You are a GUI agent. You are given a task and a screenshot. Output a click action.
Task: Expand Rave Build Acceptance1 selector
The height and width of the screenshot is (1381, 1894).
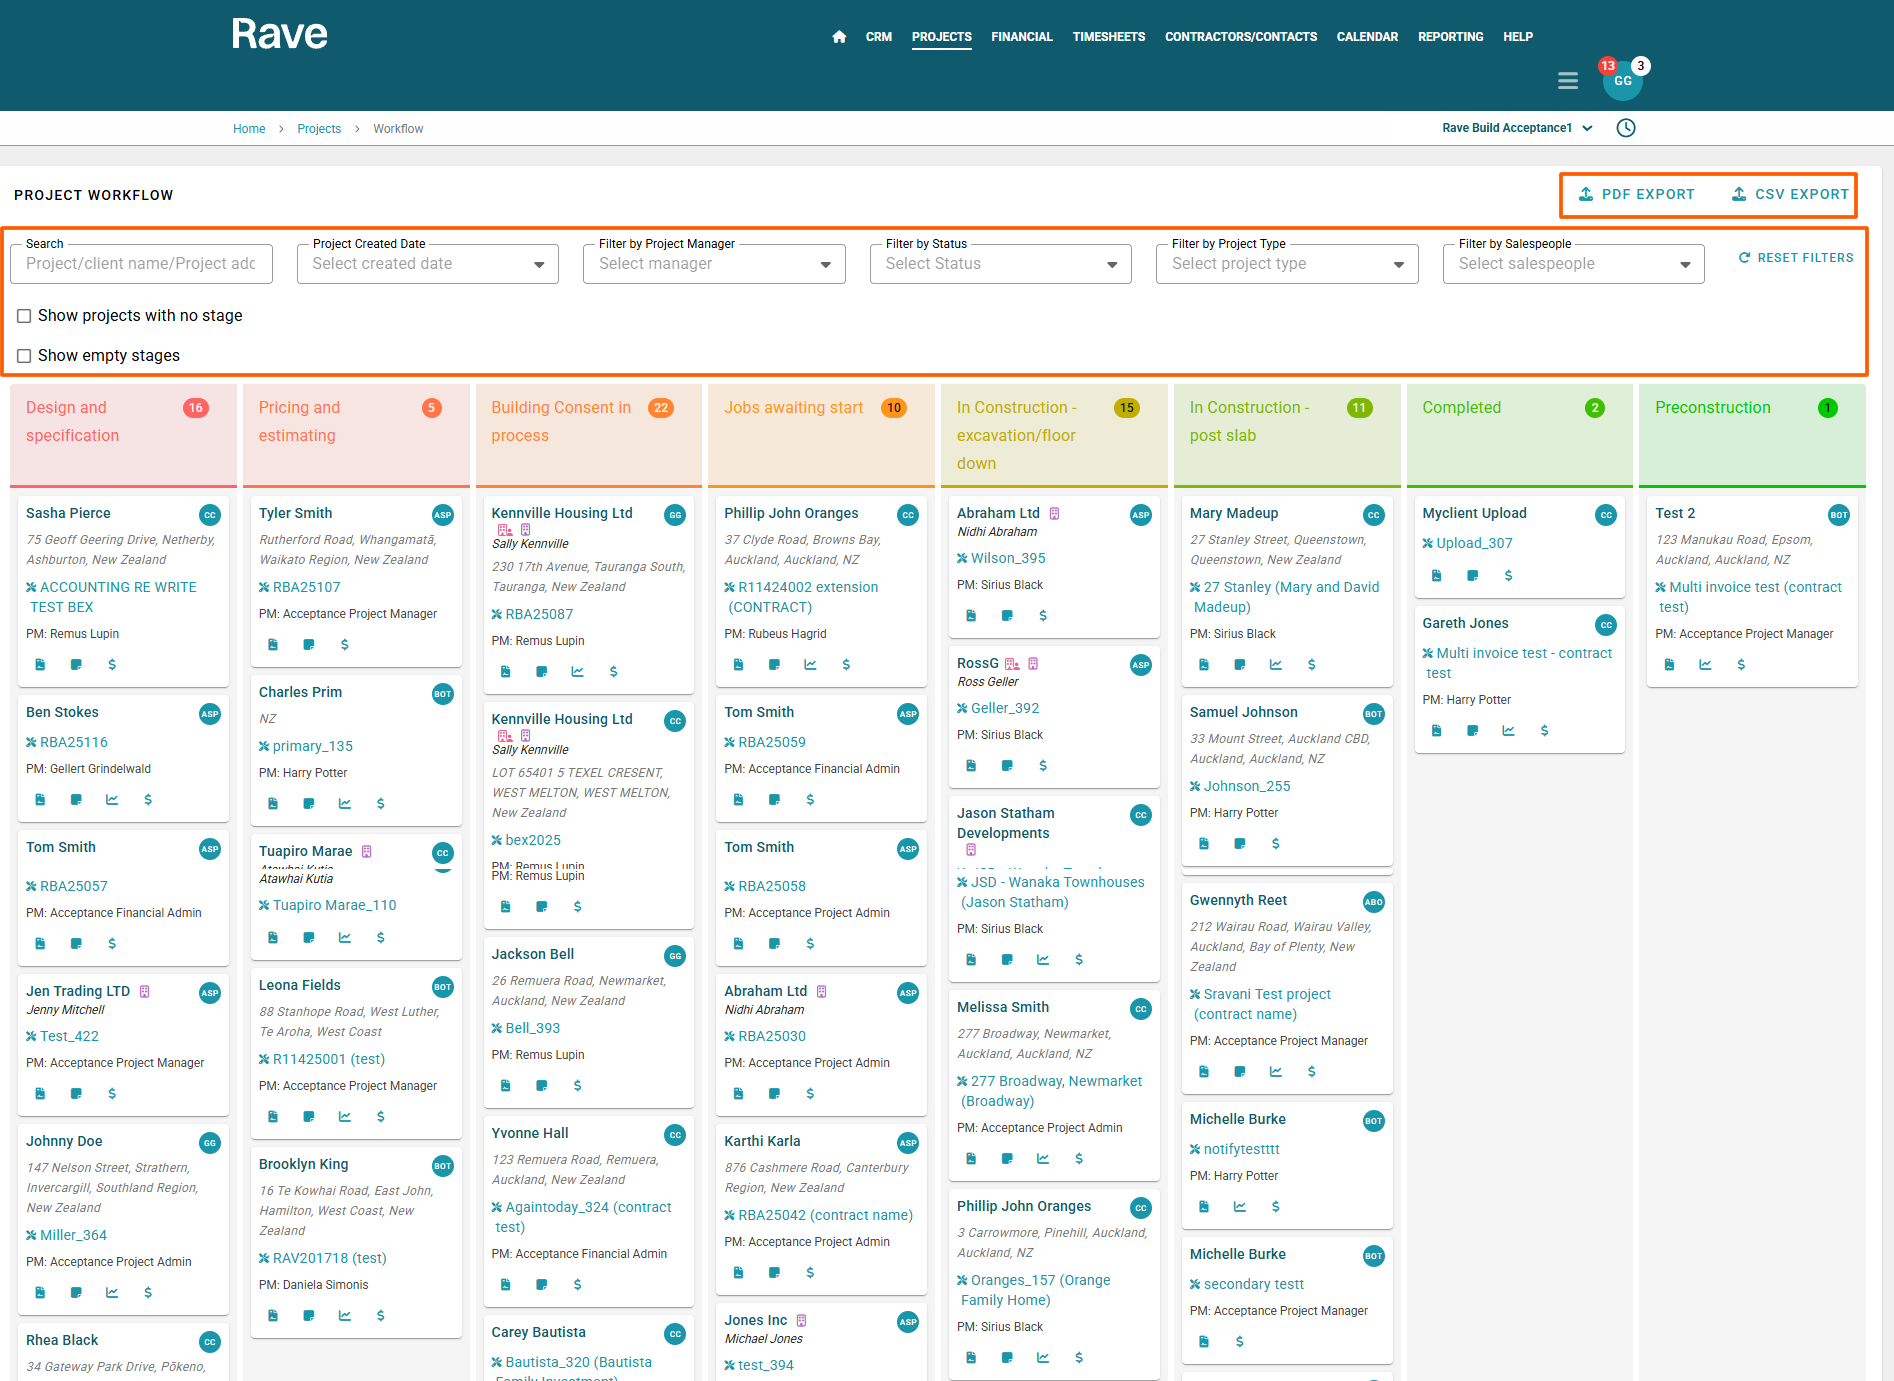[1517, 128]
